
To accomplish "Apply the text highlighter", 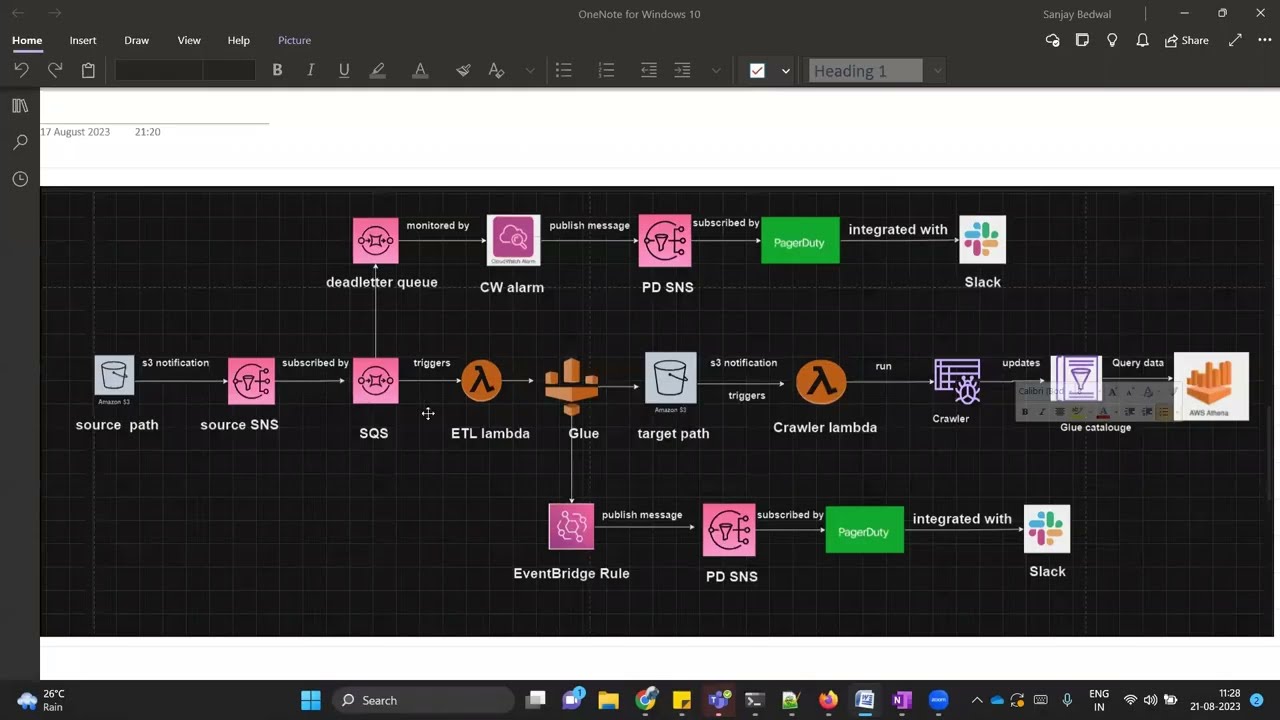I will coord(377,70).
